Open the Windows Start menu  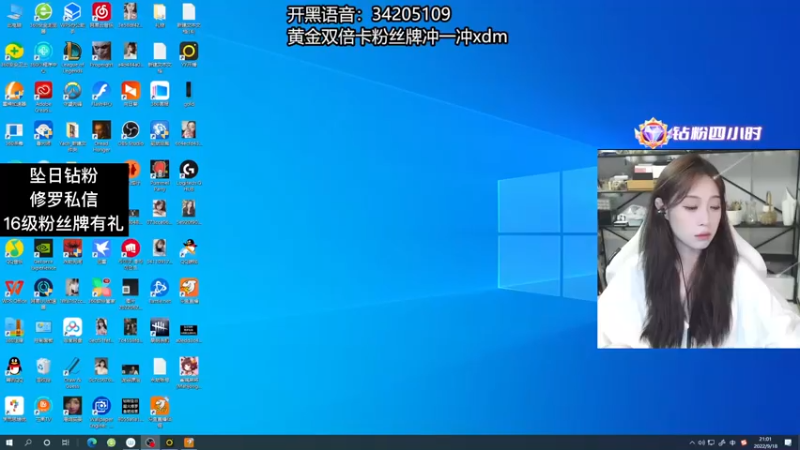pyautogui.click(x=9, y=442)
